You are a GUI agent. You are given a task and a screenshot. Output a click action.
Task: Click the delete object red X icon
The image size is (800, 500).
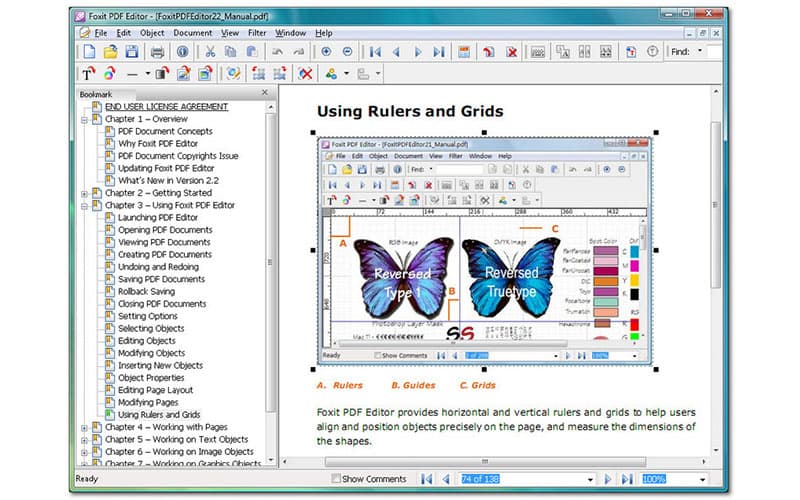coord(305,74)
